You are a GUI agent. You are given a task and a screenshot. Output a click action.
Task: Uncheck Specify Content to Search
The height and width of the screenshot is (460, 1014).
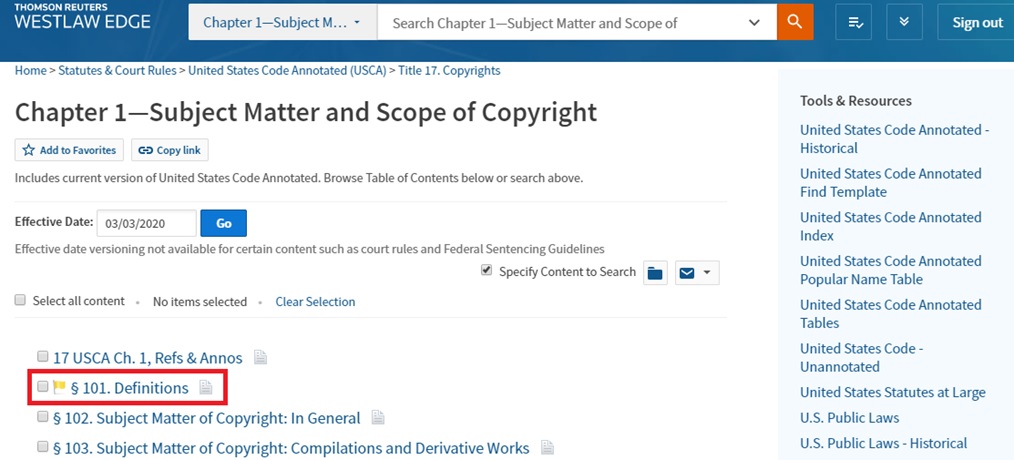pos(487,271)
